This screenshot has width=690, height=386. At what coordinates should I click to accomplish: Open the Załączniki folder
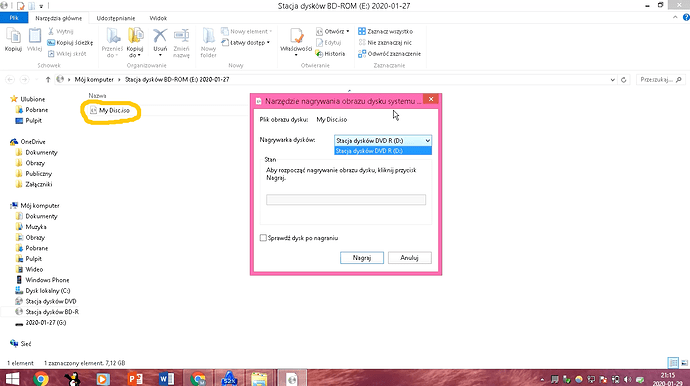click(34, 184)
